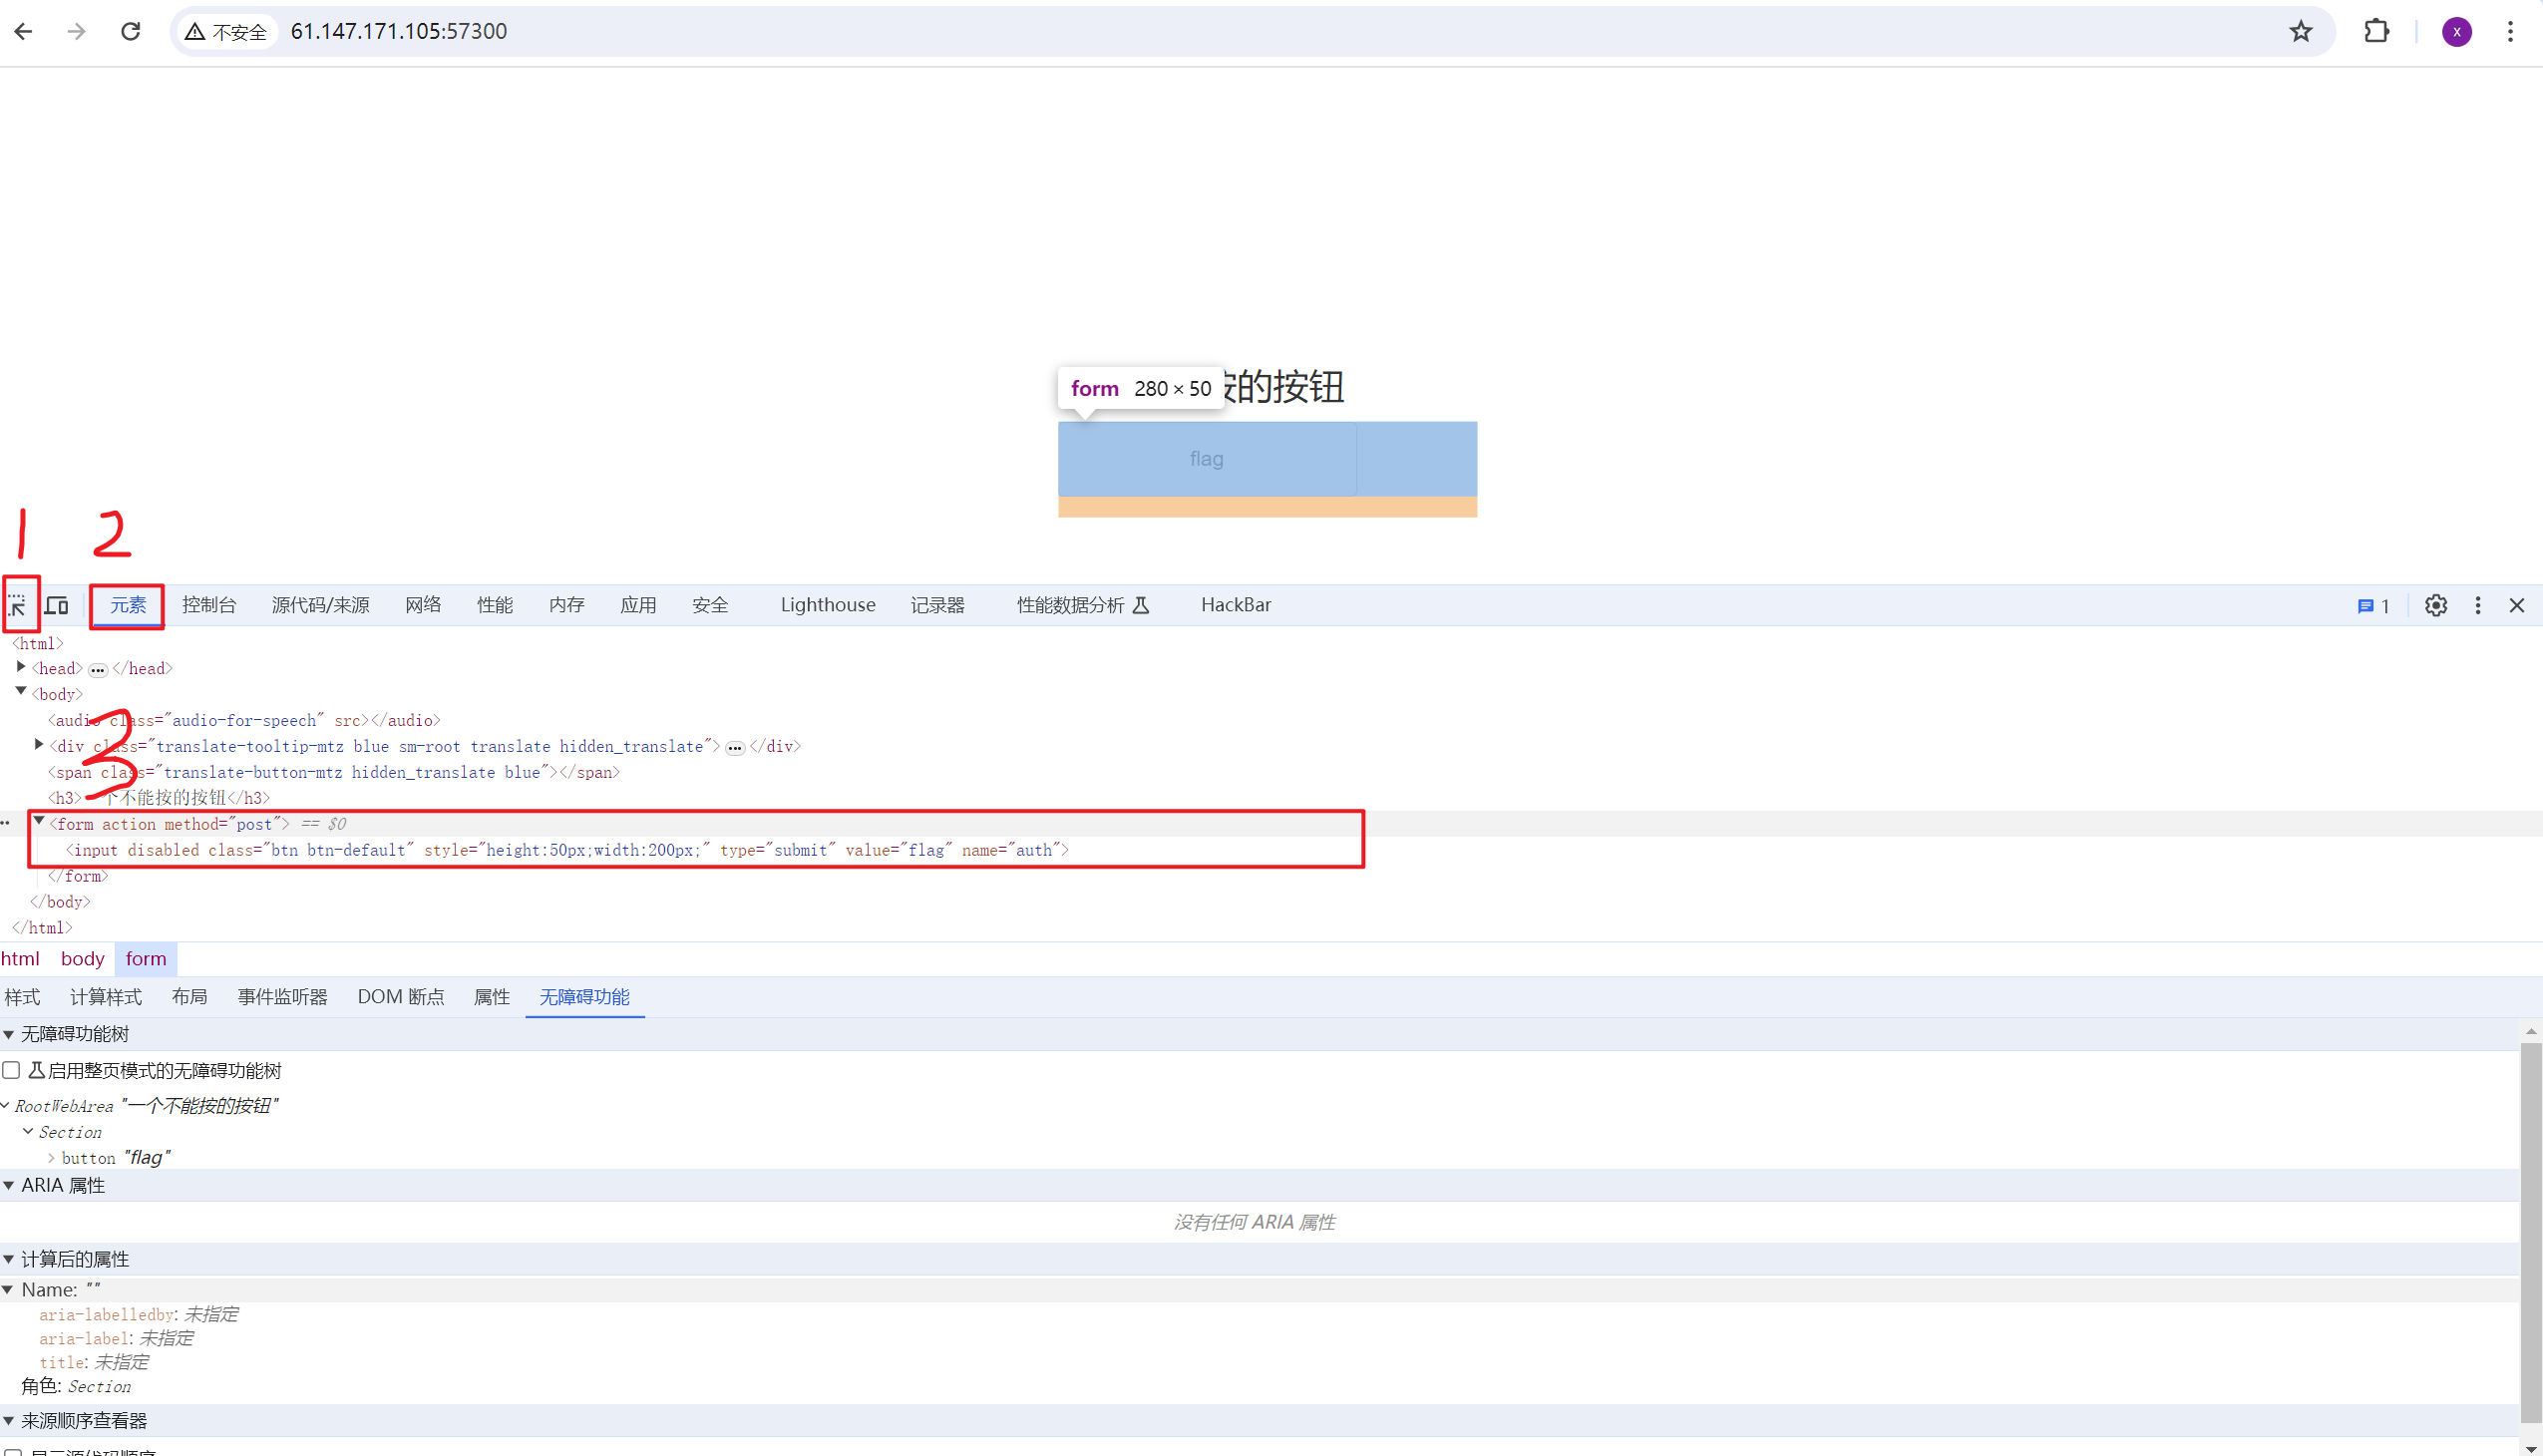Expand the head element node
This screenshot has height=1456, width=2543.
point(21,667)
